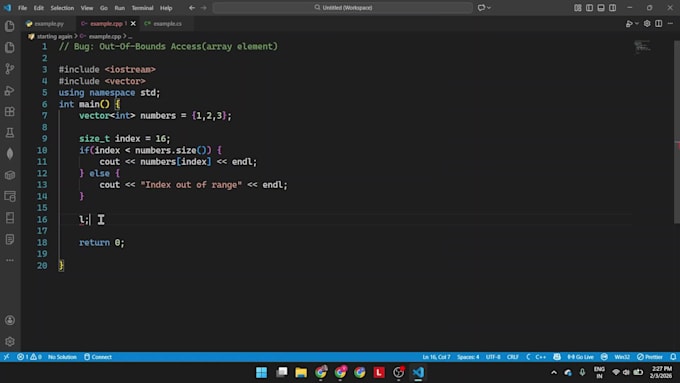Click the Win32 configuration status item
This screenshot has width=680, height=383.
[622, 357]
